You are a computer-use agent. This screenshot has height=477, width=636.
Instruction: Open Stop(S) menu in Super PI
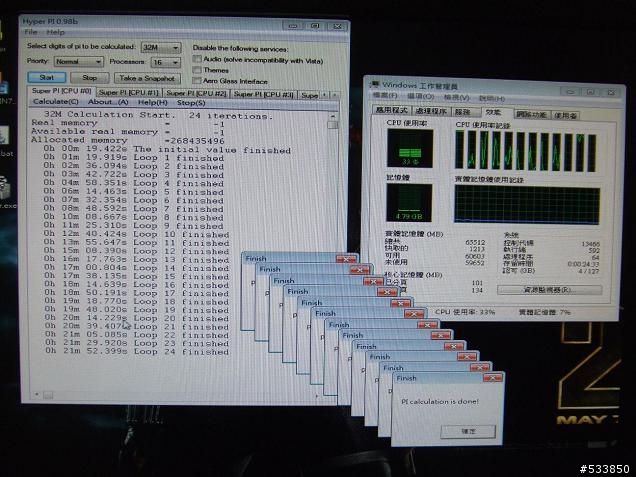pos(191,103)
